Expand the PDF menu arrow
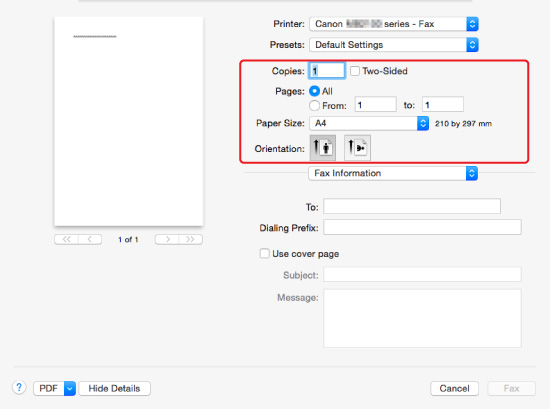The image size is (550, 409). [70, 388]
